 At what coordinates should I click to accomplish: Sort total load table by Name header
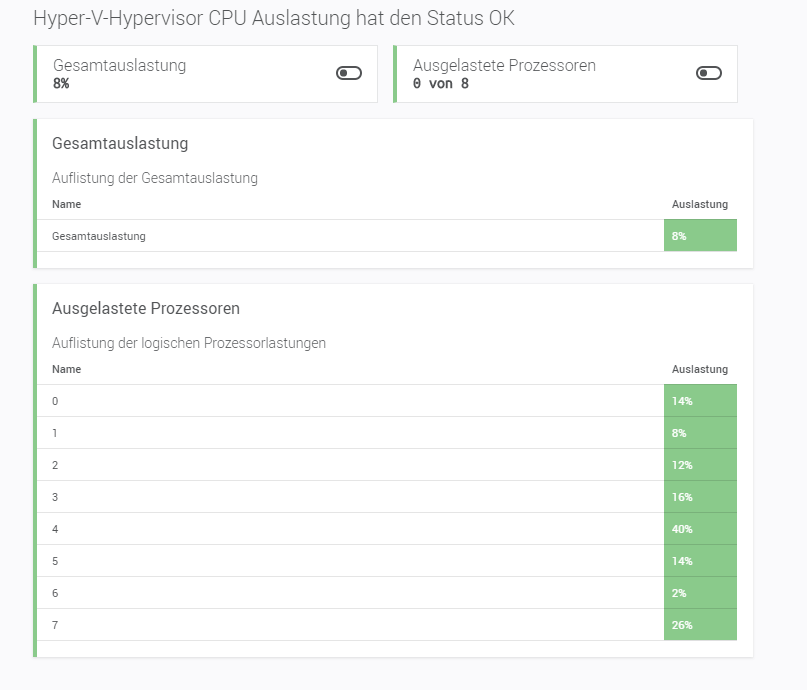[66, 204]
